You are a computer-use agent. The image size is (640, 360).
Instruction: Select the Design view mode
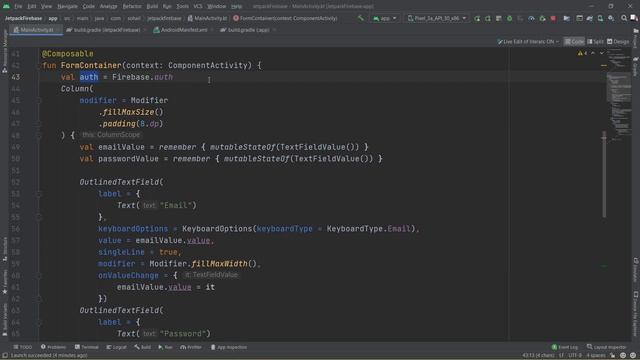(x=618, y=42)
